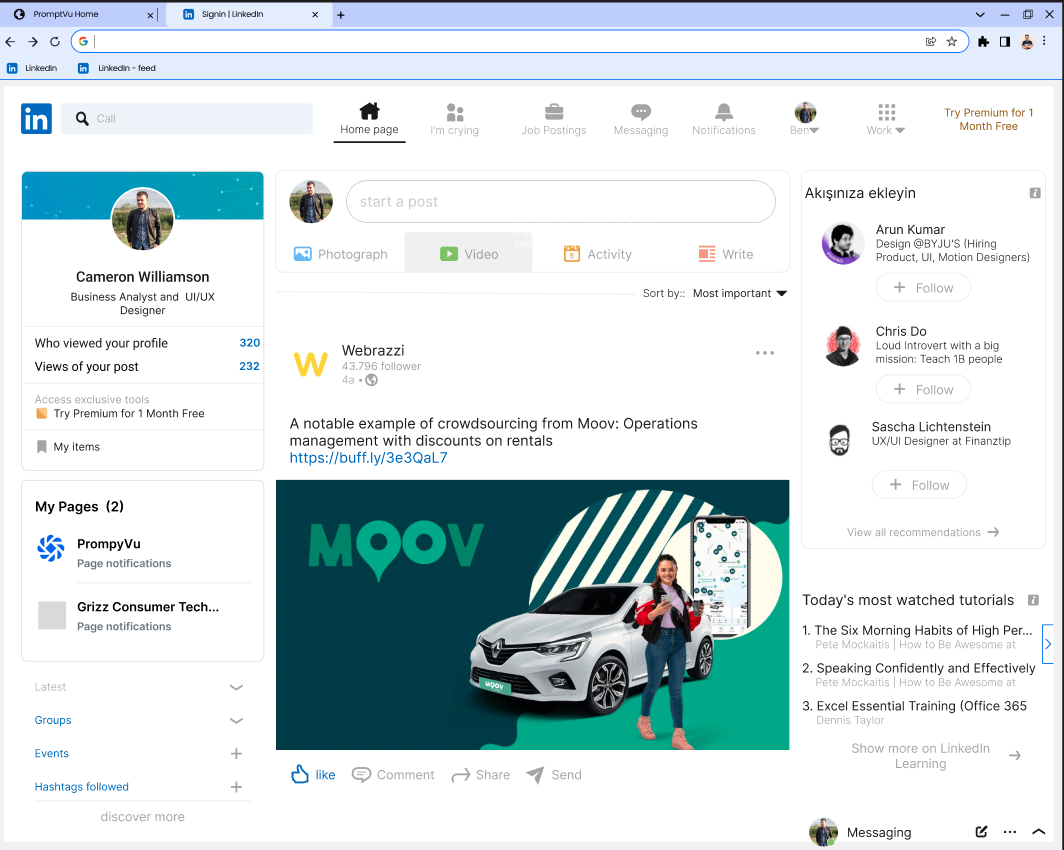Add a Video to post
The image size is (1064, 850).
pos(469,254)
